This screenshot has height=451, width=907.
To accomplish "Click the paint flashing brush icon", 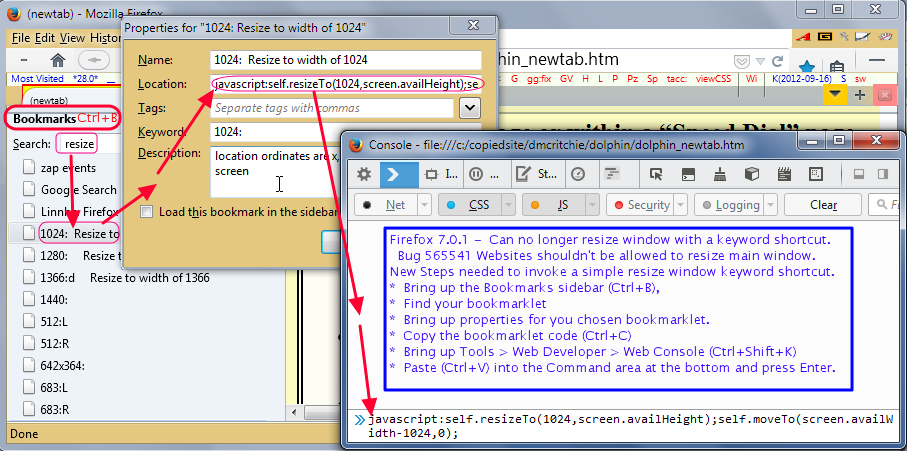I will [x=720, y=174].
